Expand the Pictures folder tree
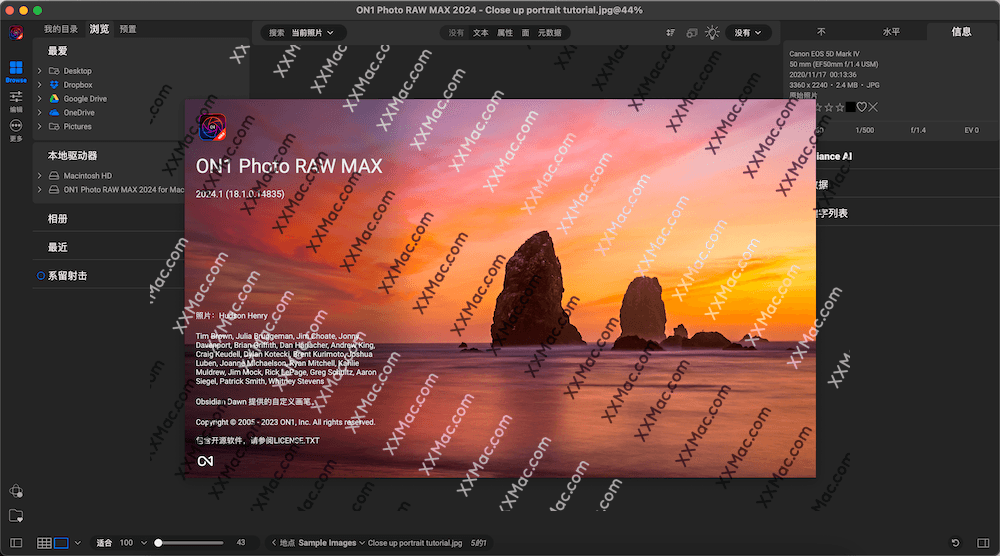Image resolution: width=1000 pixels, height=556 pixels. click(40, 127)
